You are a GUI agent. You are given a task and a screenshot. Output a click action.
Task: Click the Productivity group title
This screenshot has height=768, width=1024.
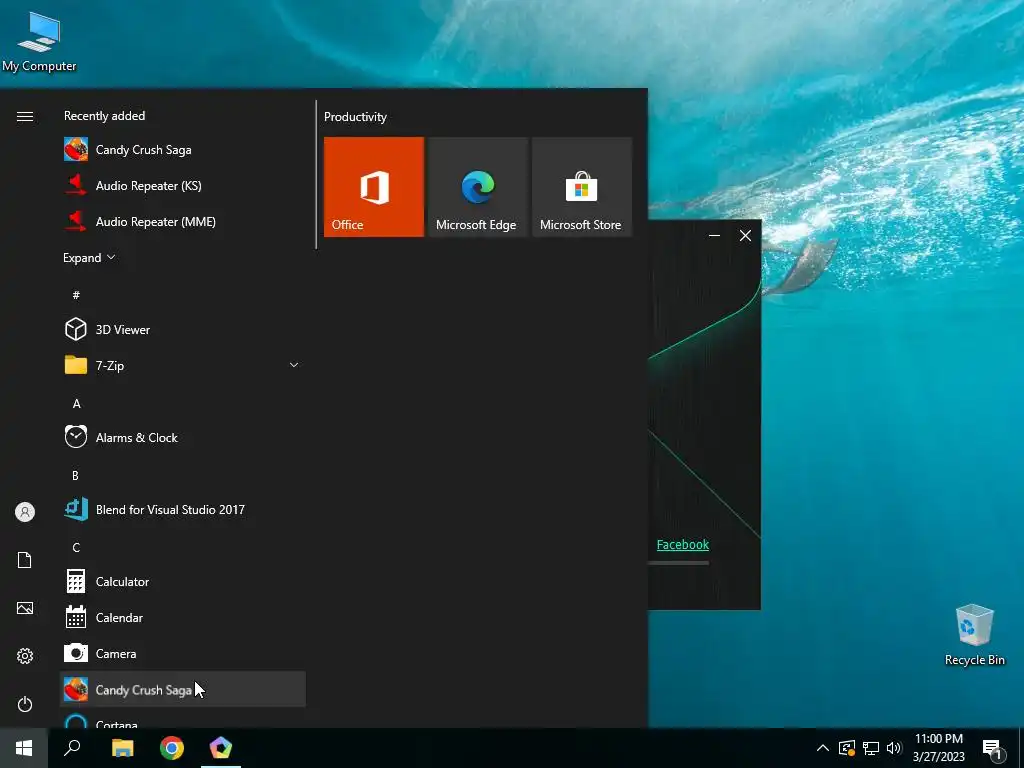point(355,117)
